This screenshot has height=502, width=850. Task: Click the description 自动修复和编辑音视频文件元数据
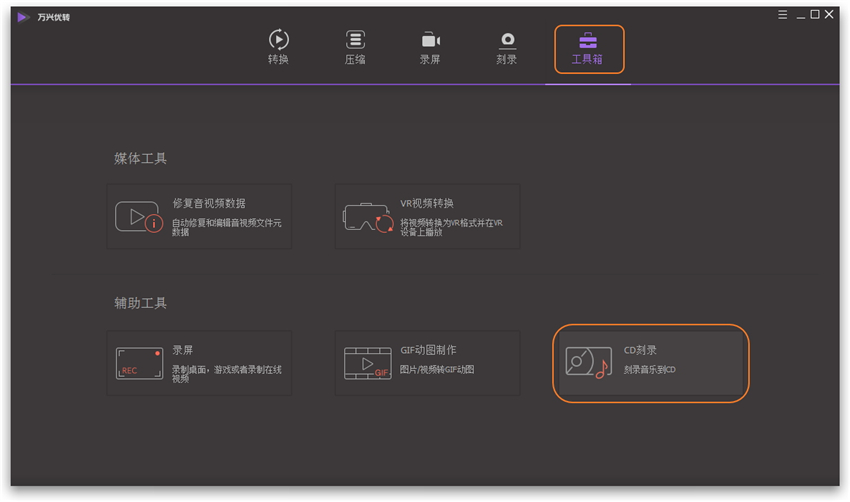click(x=227, y=227)
